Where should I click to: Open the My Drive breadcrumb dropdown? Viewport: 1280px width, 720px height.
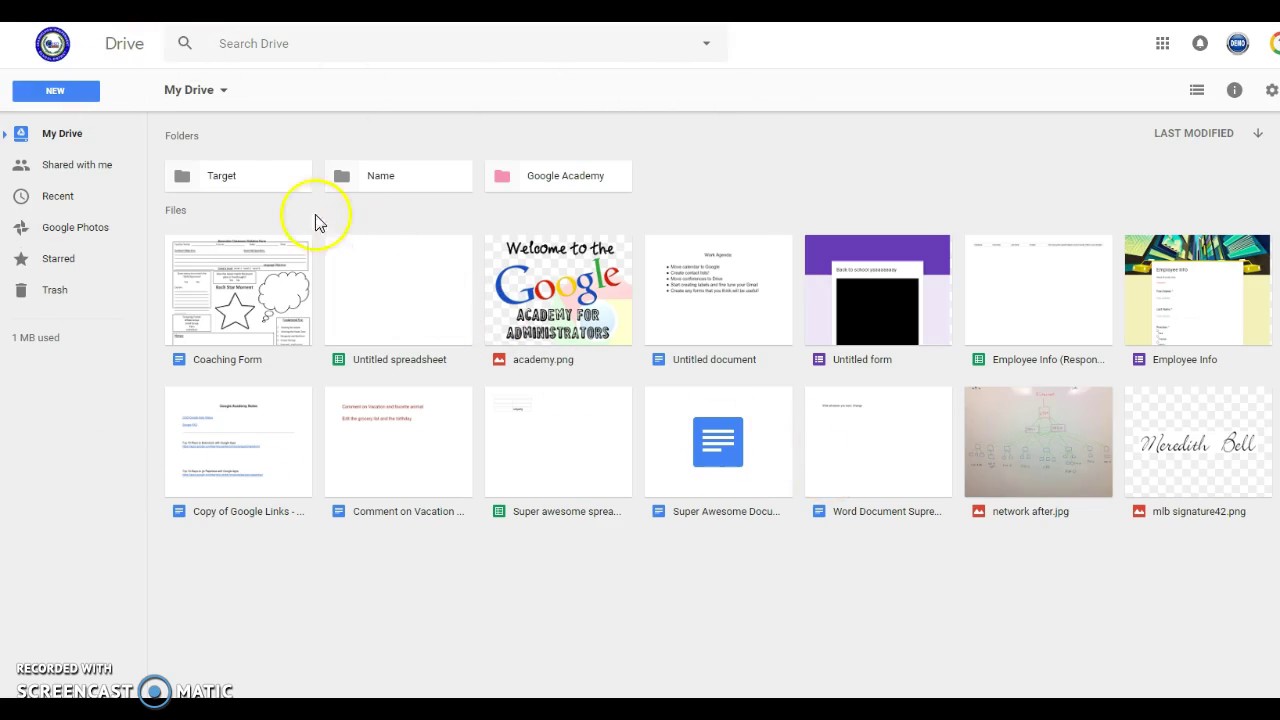[196, 90]
